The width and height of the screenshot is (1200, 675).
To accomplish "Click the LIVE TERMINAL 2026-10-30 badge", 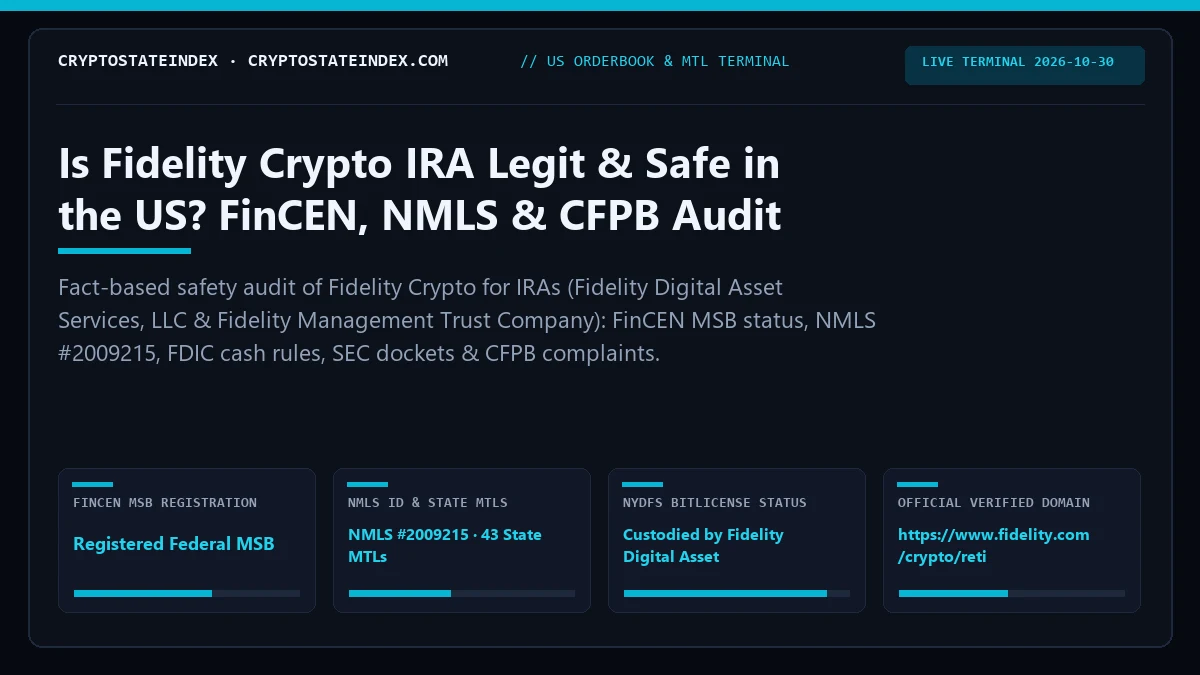I will click(1025, 65).
